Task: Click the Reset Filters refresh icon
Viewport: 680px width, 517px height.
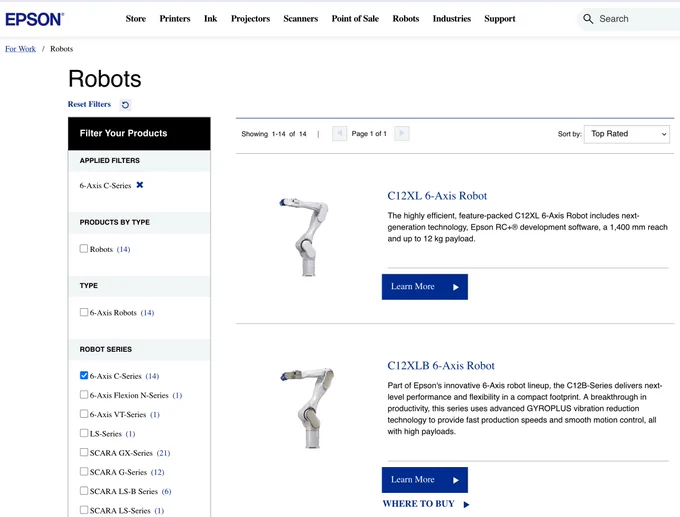Action: pos(125,105)
